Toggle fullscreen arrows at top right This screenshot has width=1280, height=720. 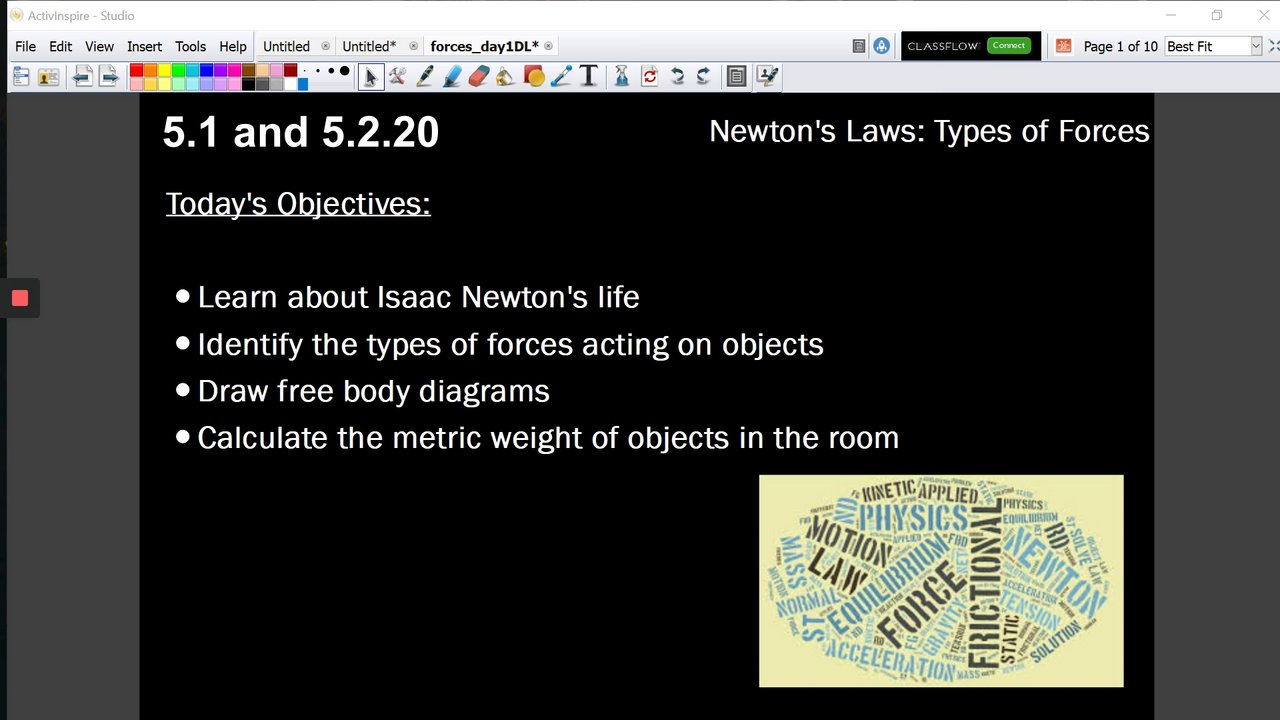[x=1274, y=46]
